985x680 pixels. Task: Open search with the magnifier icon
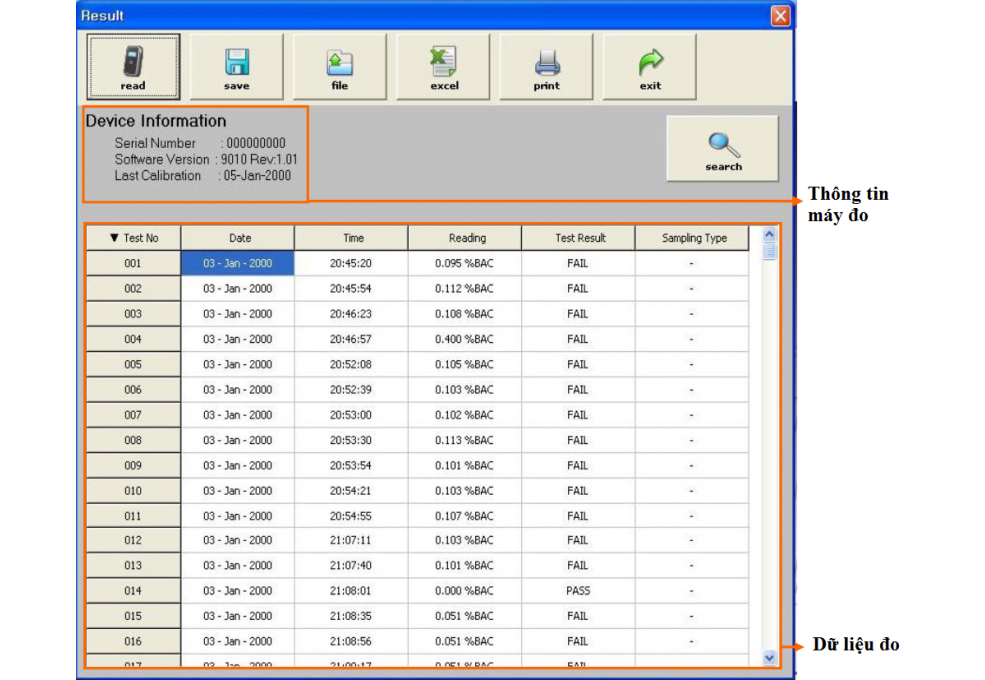click(x=722, y=149)
